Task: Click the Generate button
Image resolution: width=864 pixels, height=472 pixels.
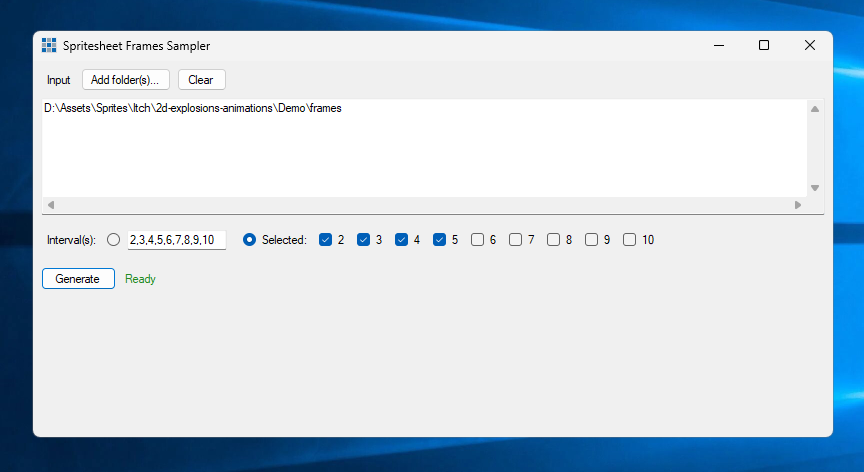Action: pyautogui.click(x=78, y=279)
